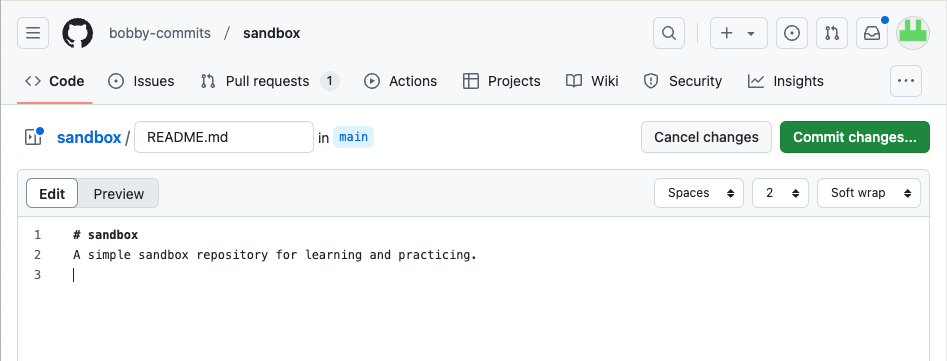Image resolution: width=947 pixels, height=361 pixels.
Task: Open the three-dots more tabs menu
Action: coord(906,81)
